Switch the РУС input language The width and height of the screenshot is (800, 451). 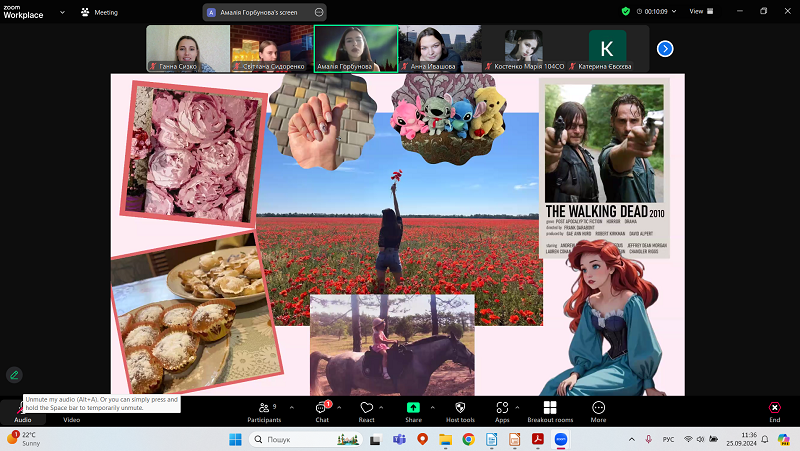click(668, 439)
